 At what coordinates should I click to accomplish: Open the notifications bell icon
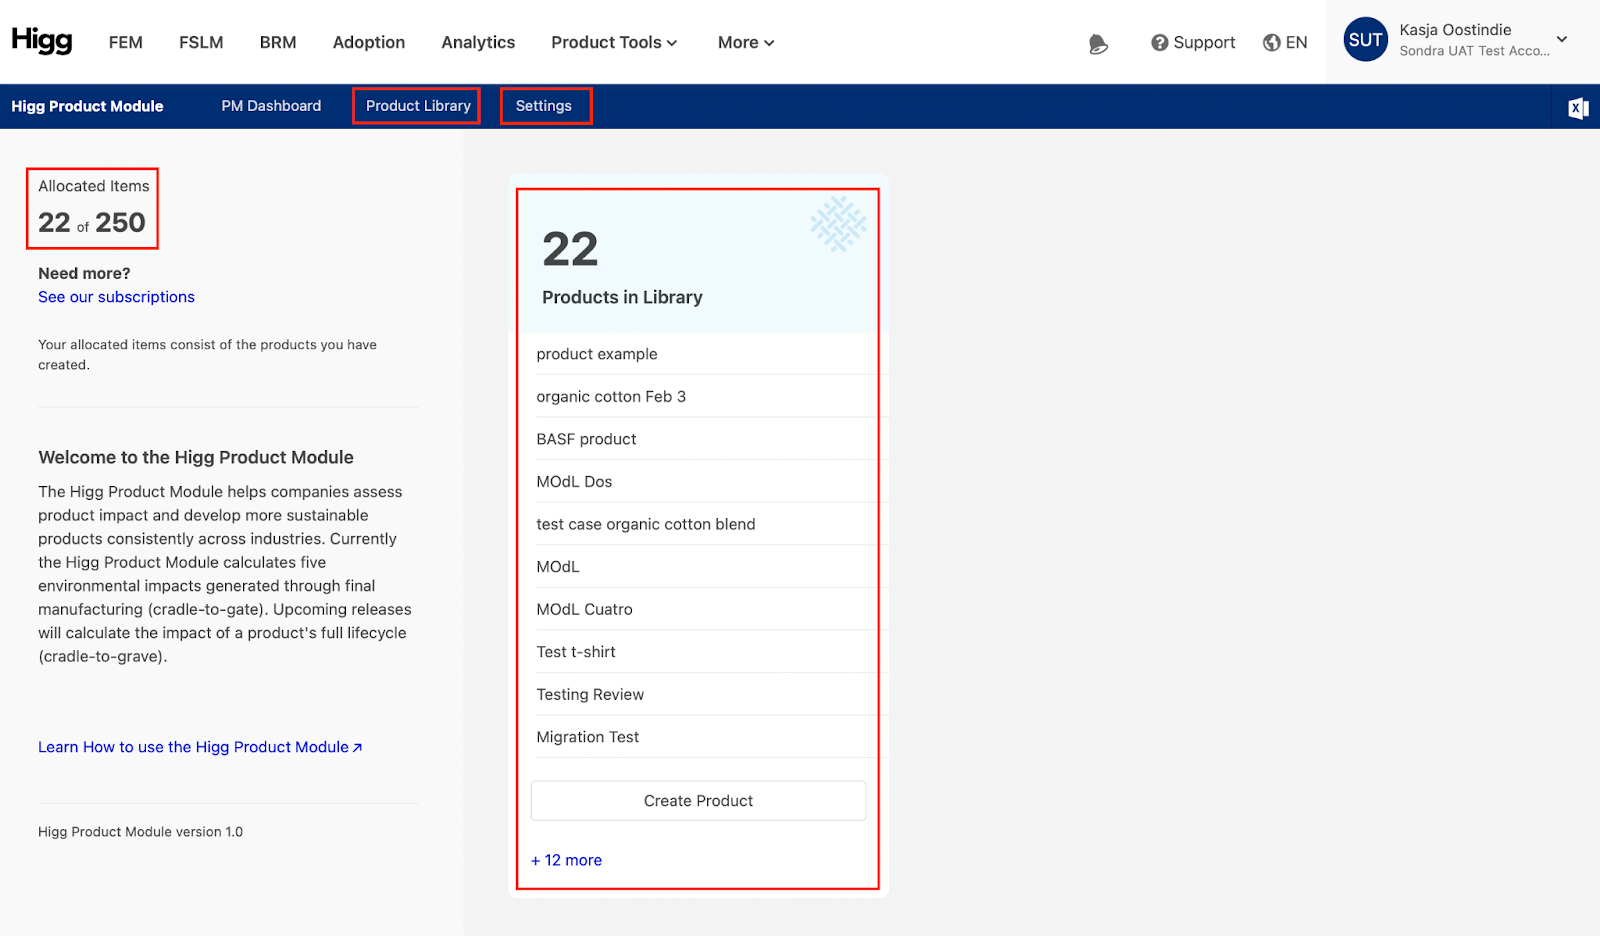pos(1098,43)
